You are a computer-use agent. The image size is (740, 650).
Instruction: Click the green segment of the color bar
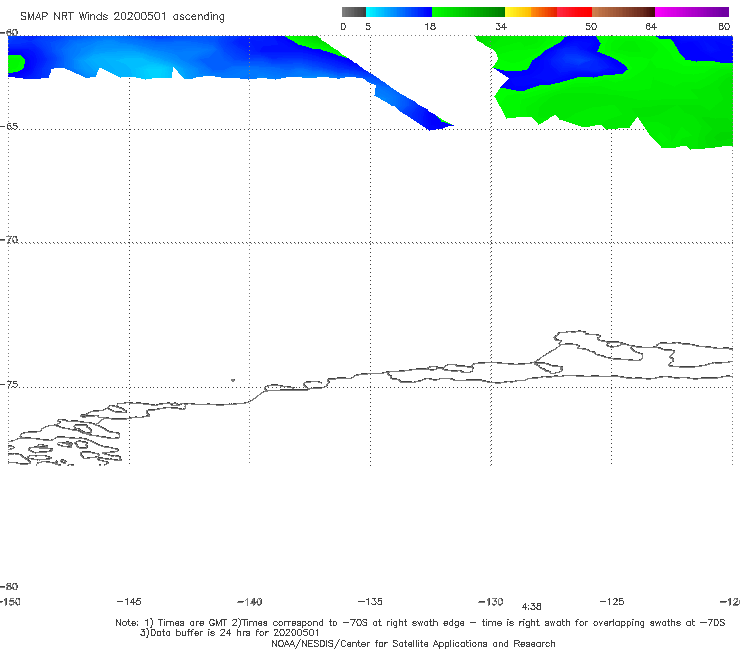[x=468, y=12]
